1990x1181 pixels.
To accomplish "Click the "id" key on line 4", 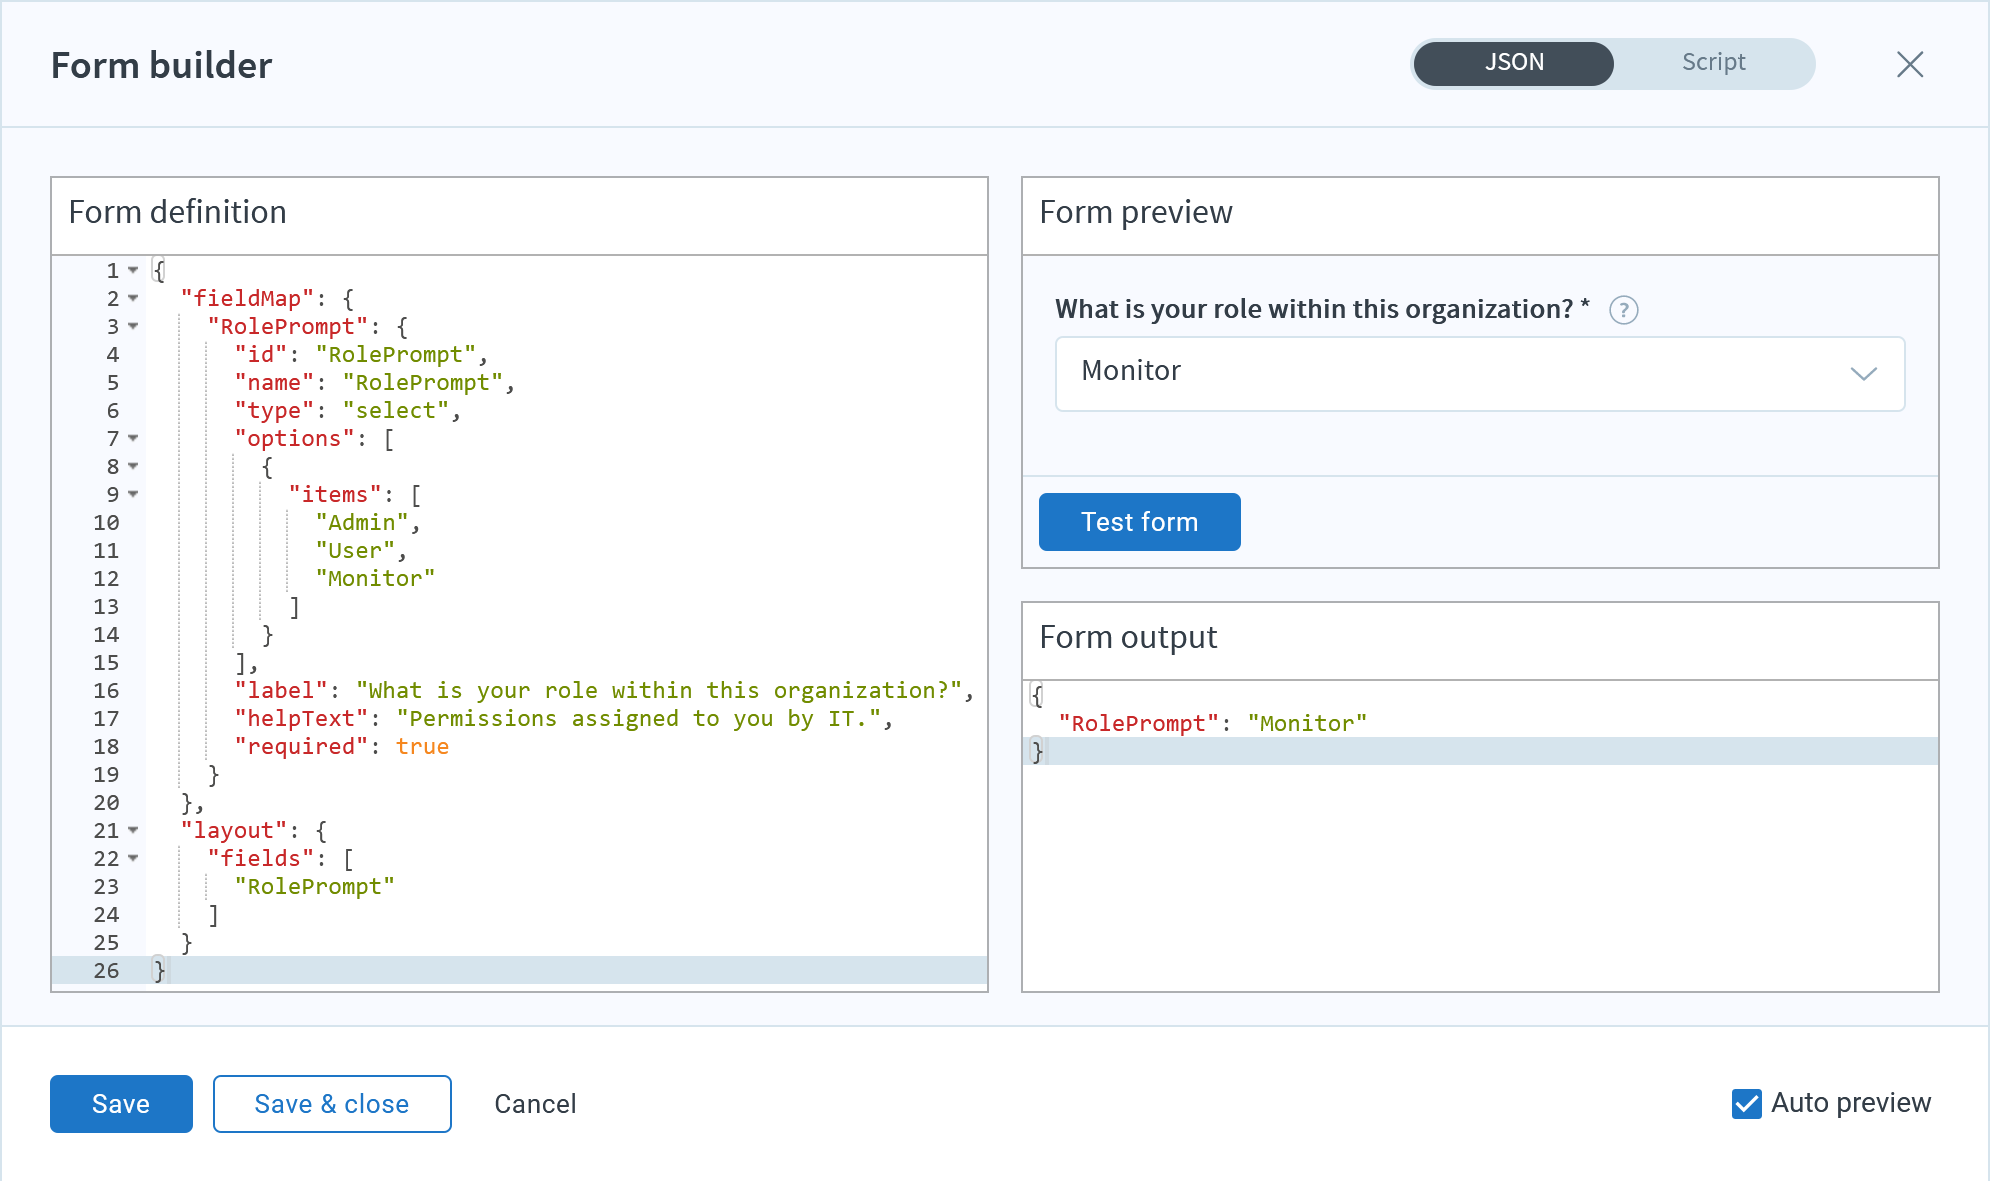I will [x=261, y=354].
